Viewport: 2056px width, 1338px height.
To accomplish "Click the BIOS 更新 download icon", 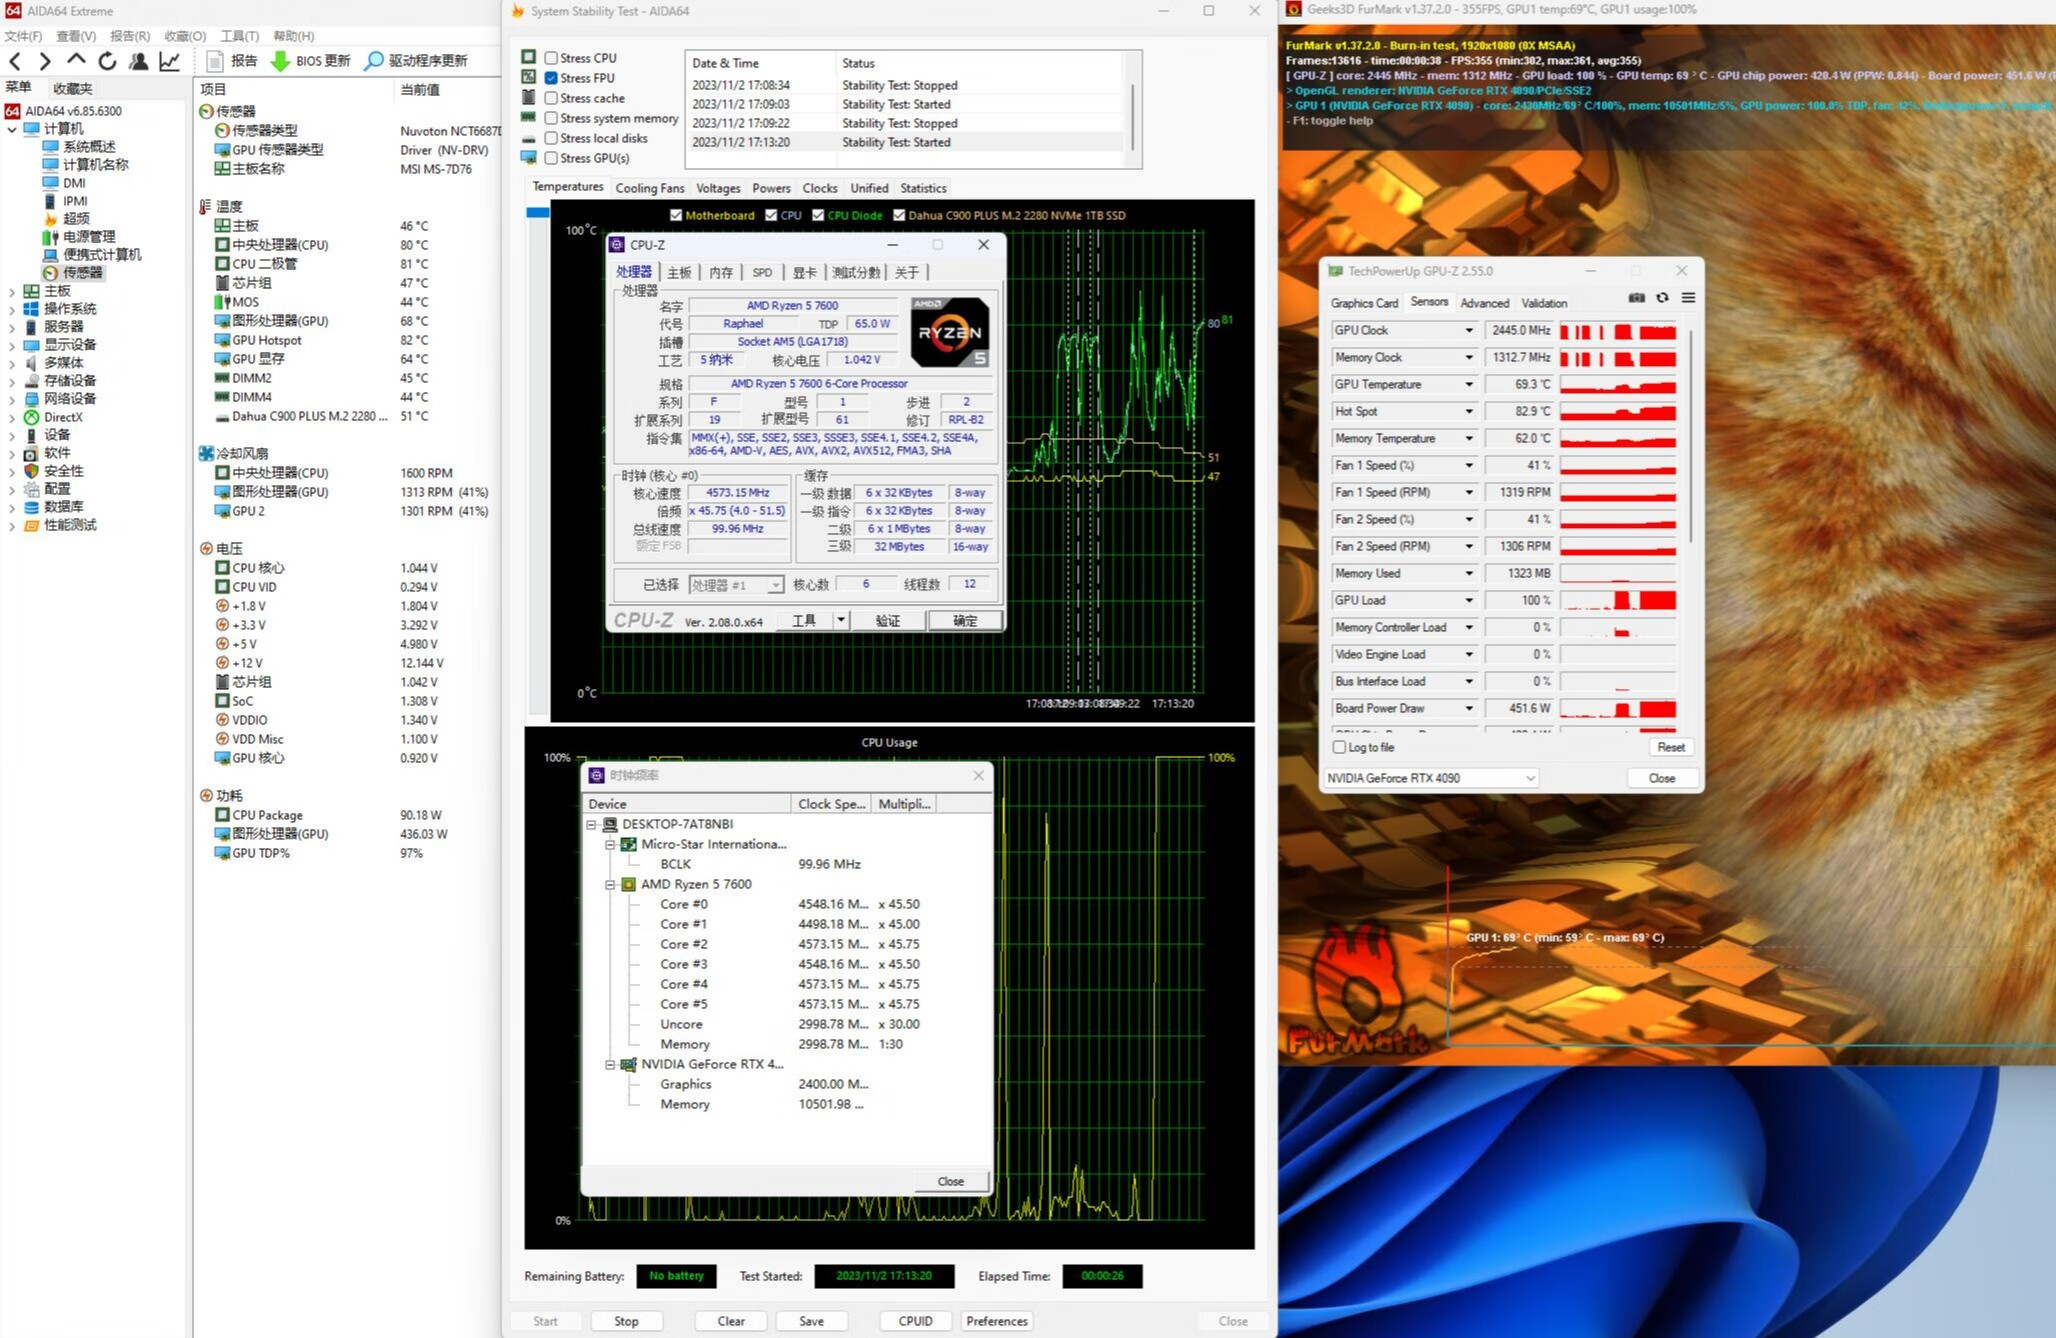I will 280,61.
